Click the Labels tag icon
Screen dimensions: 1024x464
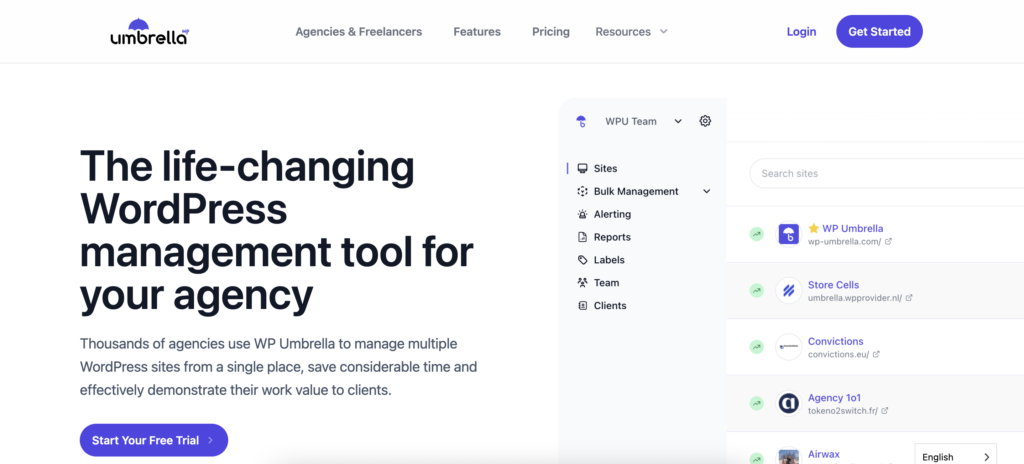point(583,260)
